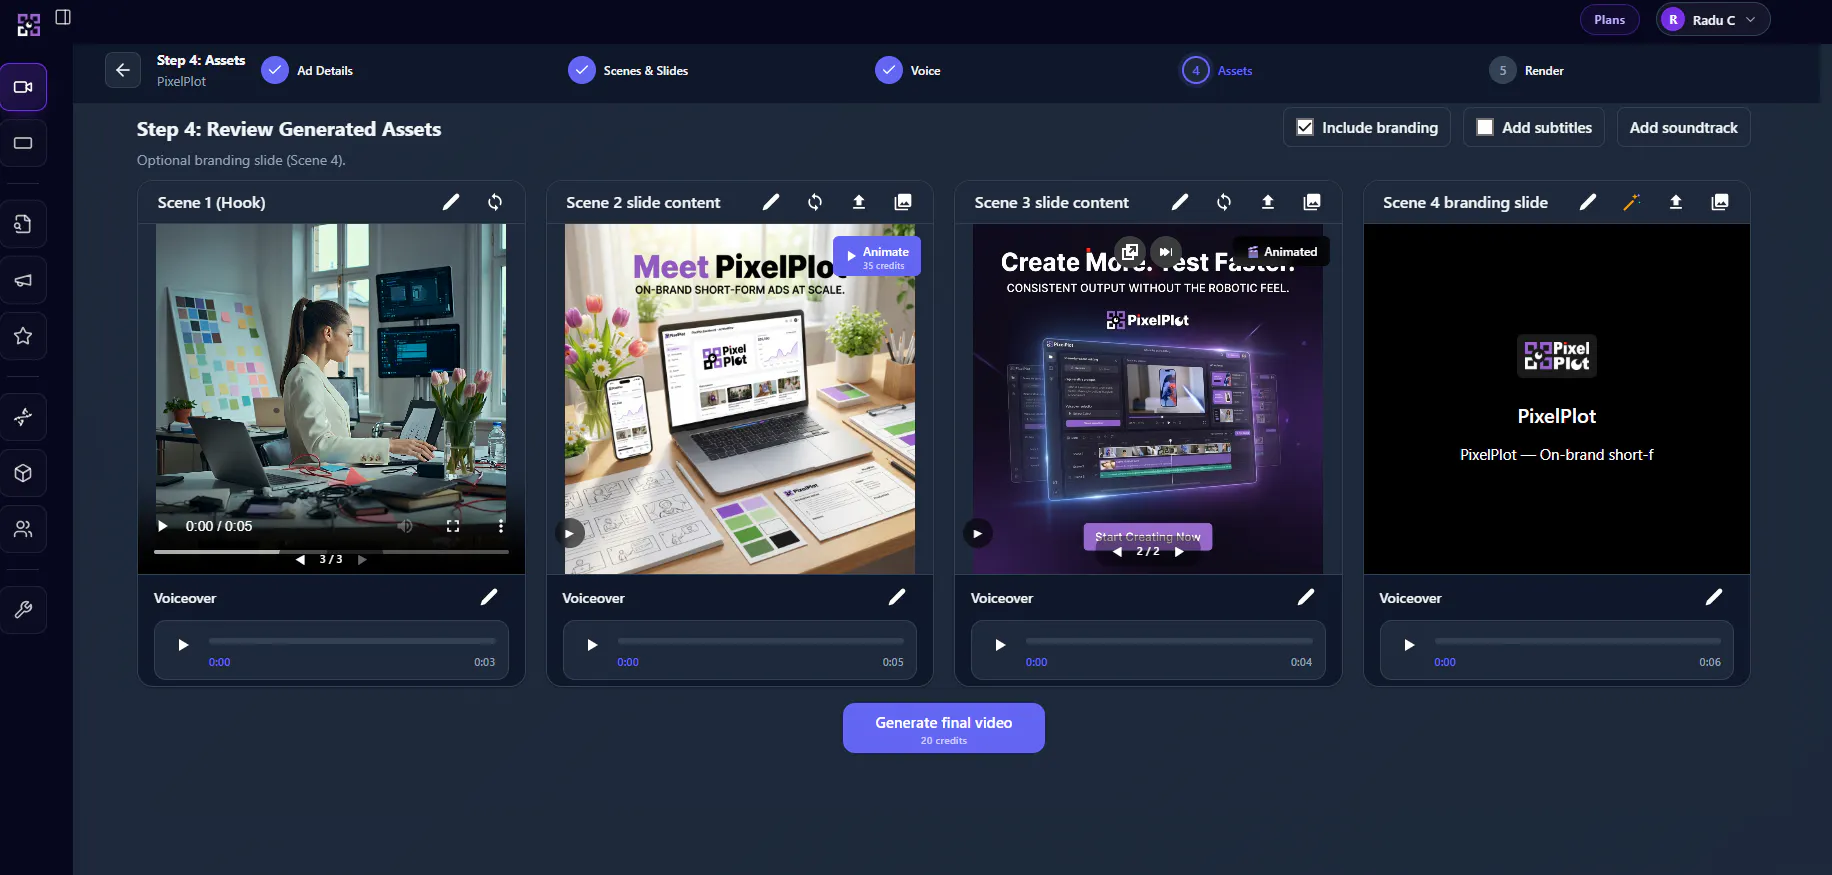Edit Scene 3 slide content with pencil
The image size is (1832, 875).
pos(1180,202)
